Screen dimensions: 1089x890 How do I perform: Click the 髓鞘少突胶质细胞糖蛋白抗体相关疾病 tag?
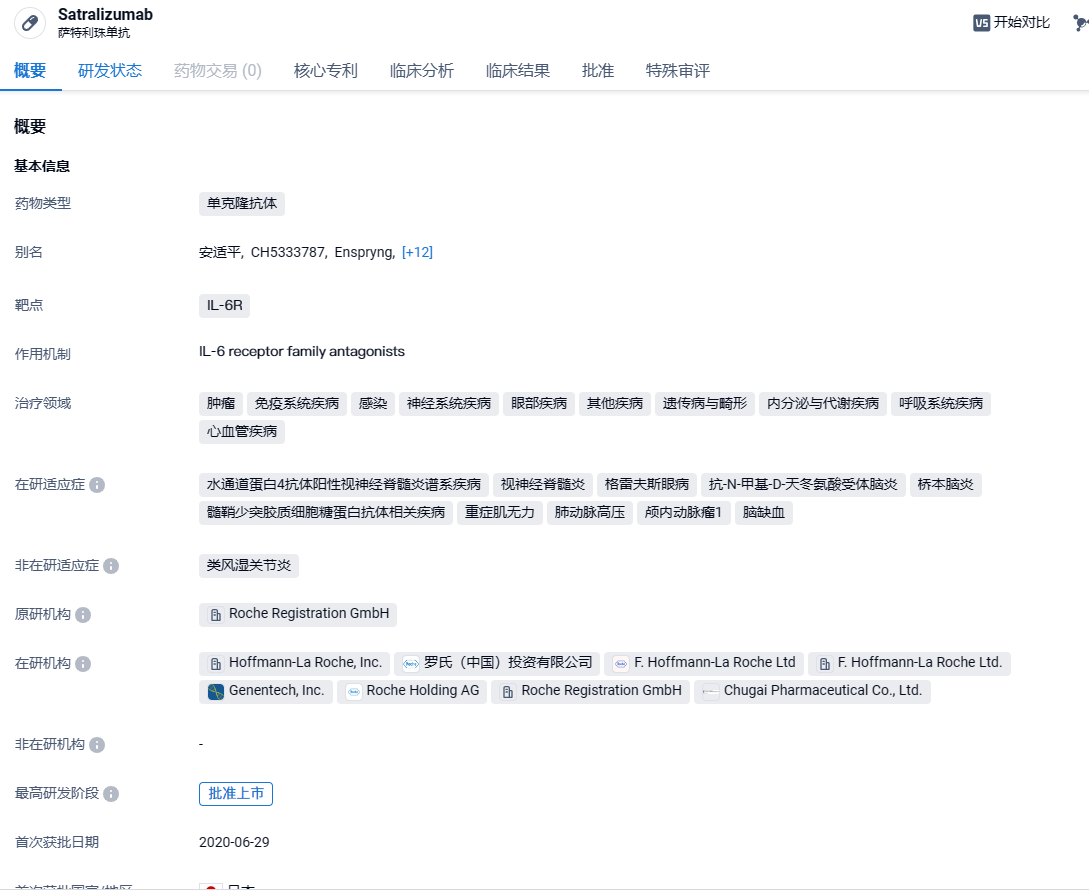pos(326,513)
